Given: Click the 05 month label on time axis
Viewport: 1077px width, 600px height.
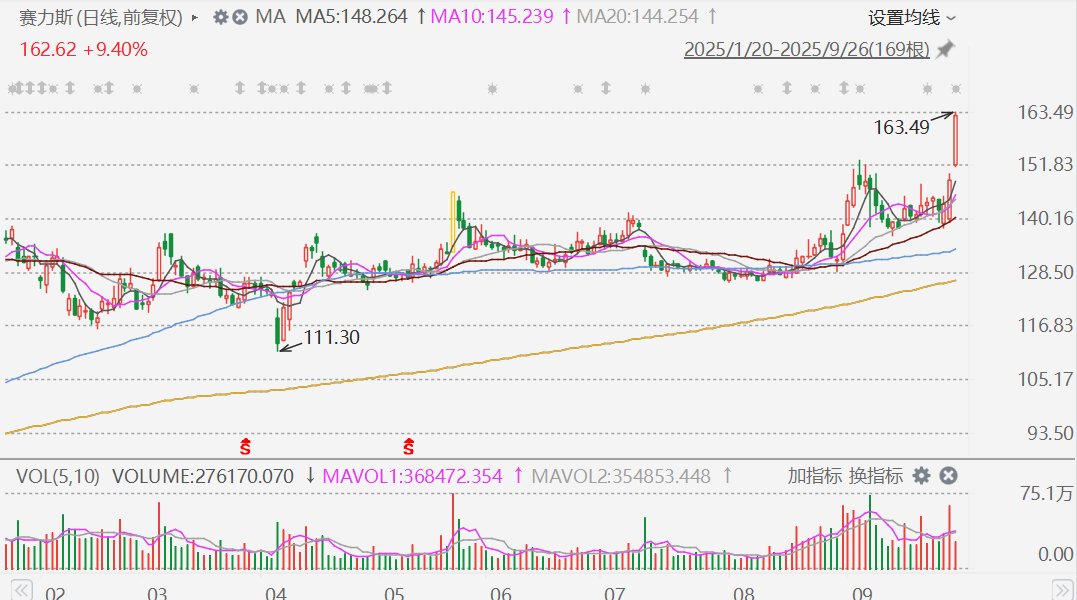Looking at the screenshot, I should pos(394,593).
